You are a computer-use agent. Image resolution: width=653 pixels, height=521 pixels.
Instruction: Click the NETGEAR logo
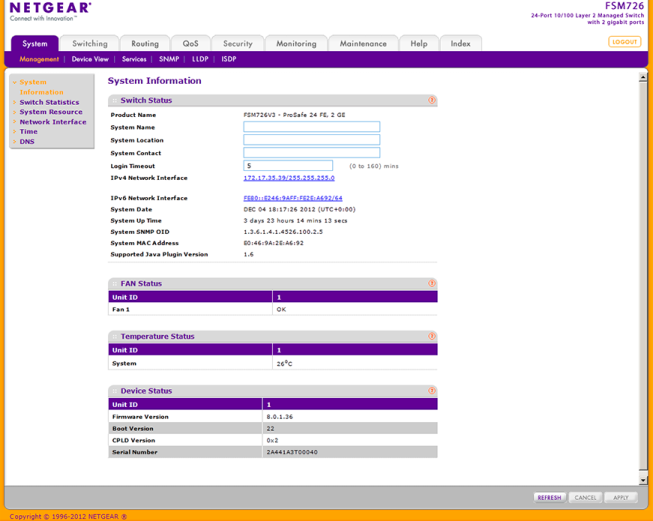point(50,11)
